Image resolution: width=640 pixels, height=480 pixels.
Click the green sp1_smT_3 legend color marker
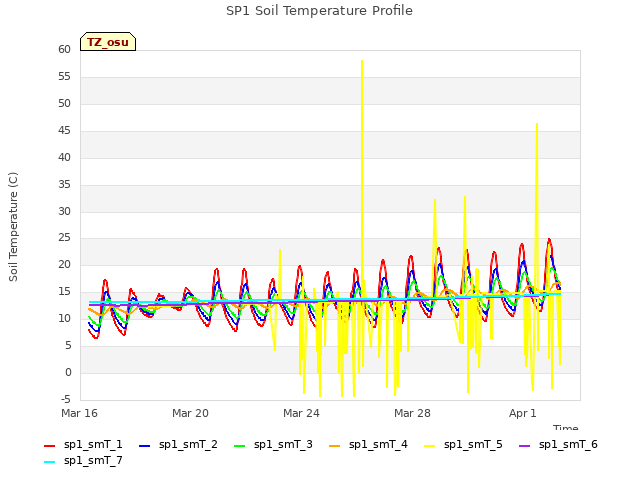pyautogui.click(x=240, y=446)
